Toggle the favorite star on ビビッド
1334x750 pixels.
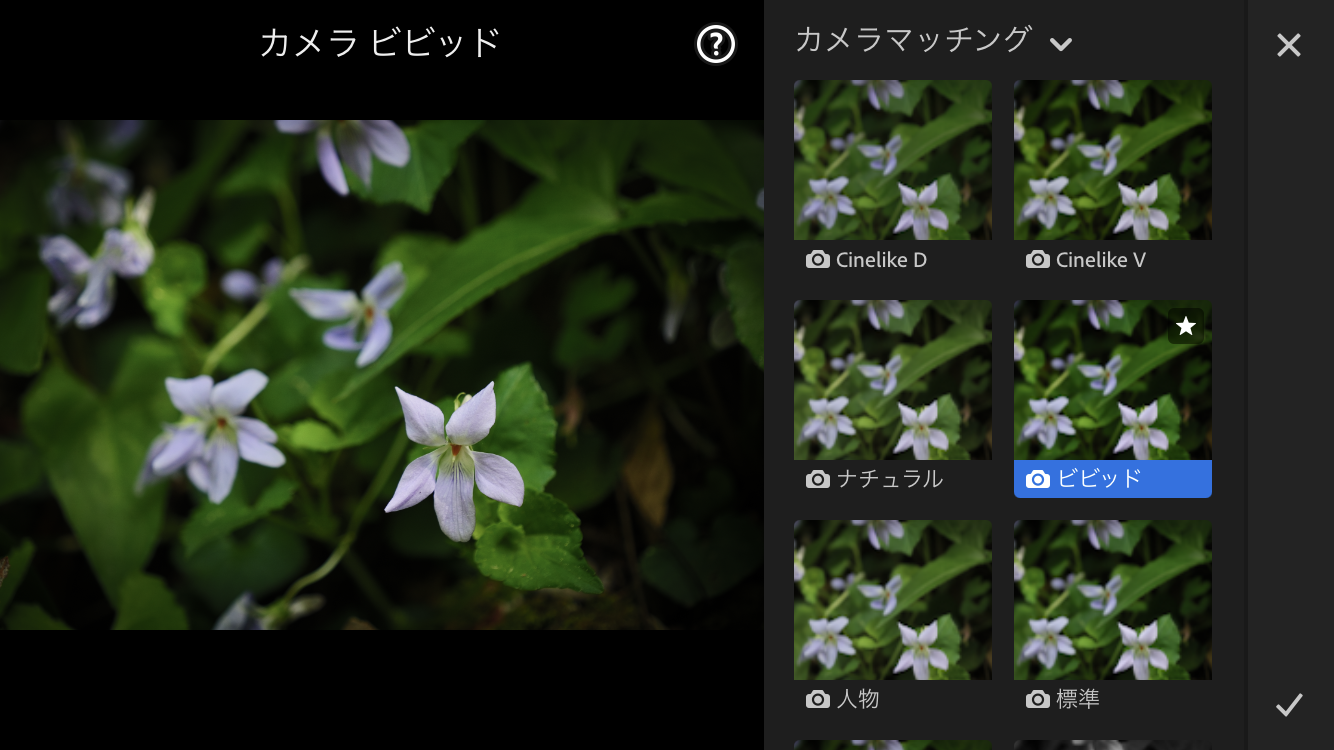[1186, 326]
